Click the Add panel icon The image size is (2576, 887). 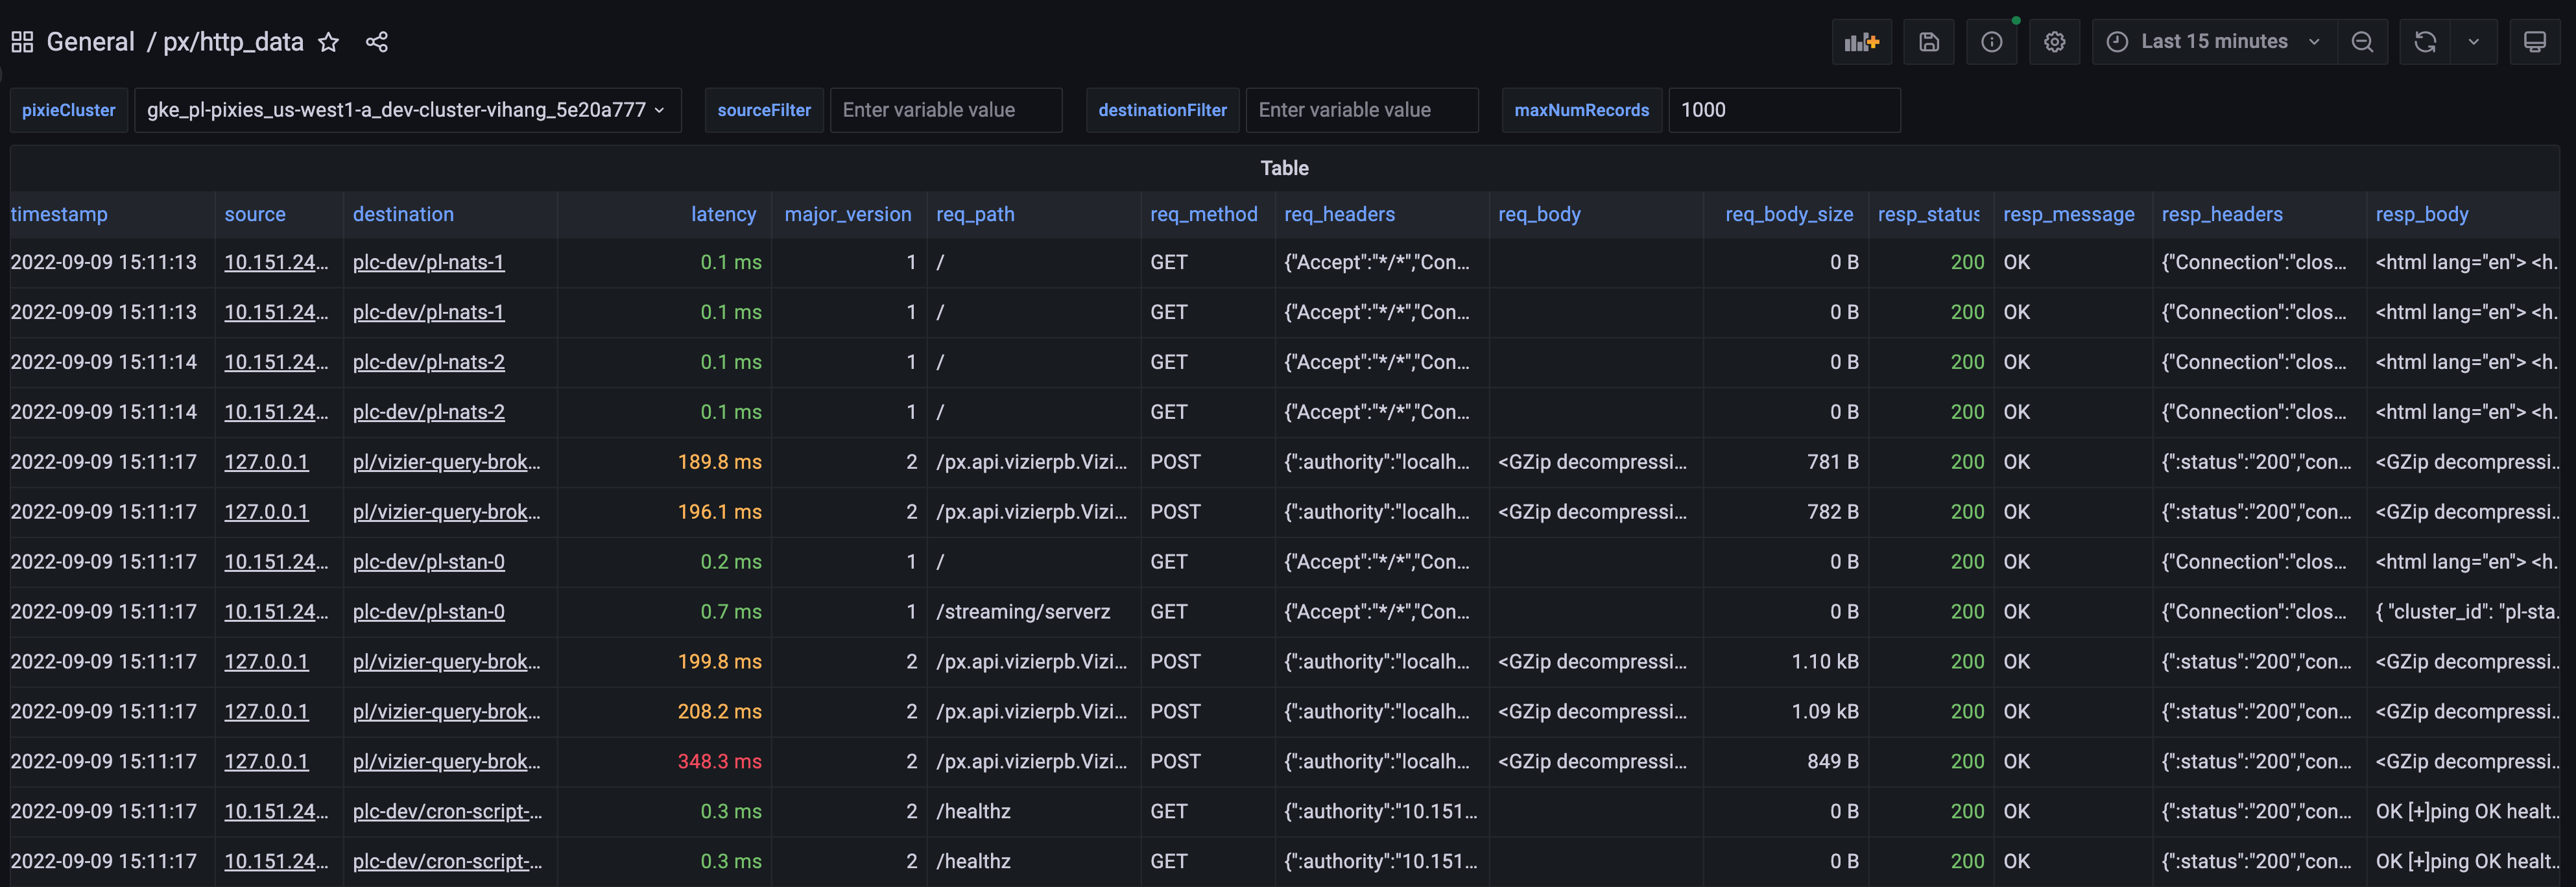1861,42
